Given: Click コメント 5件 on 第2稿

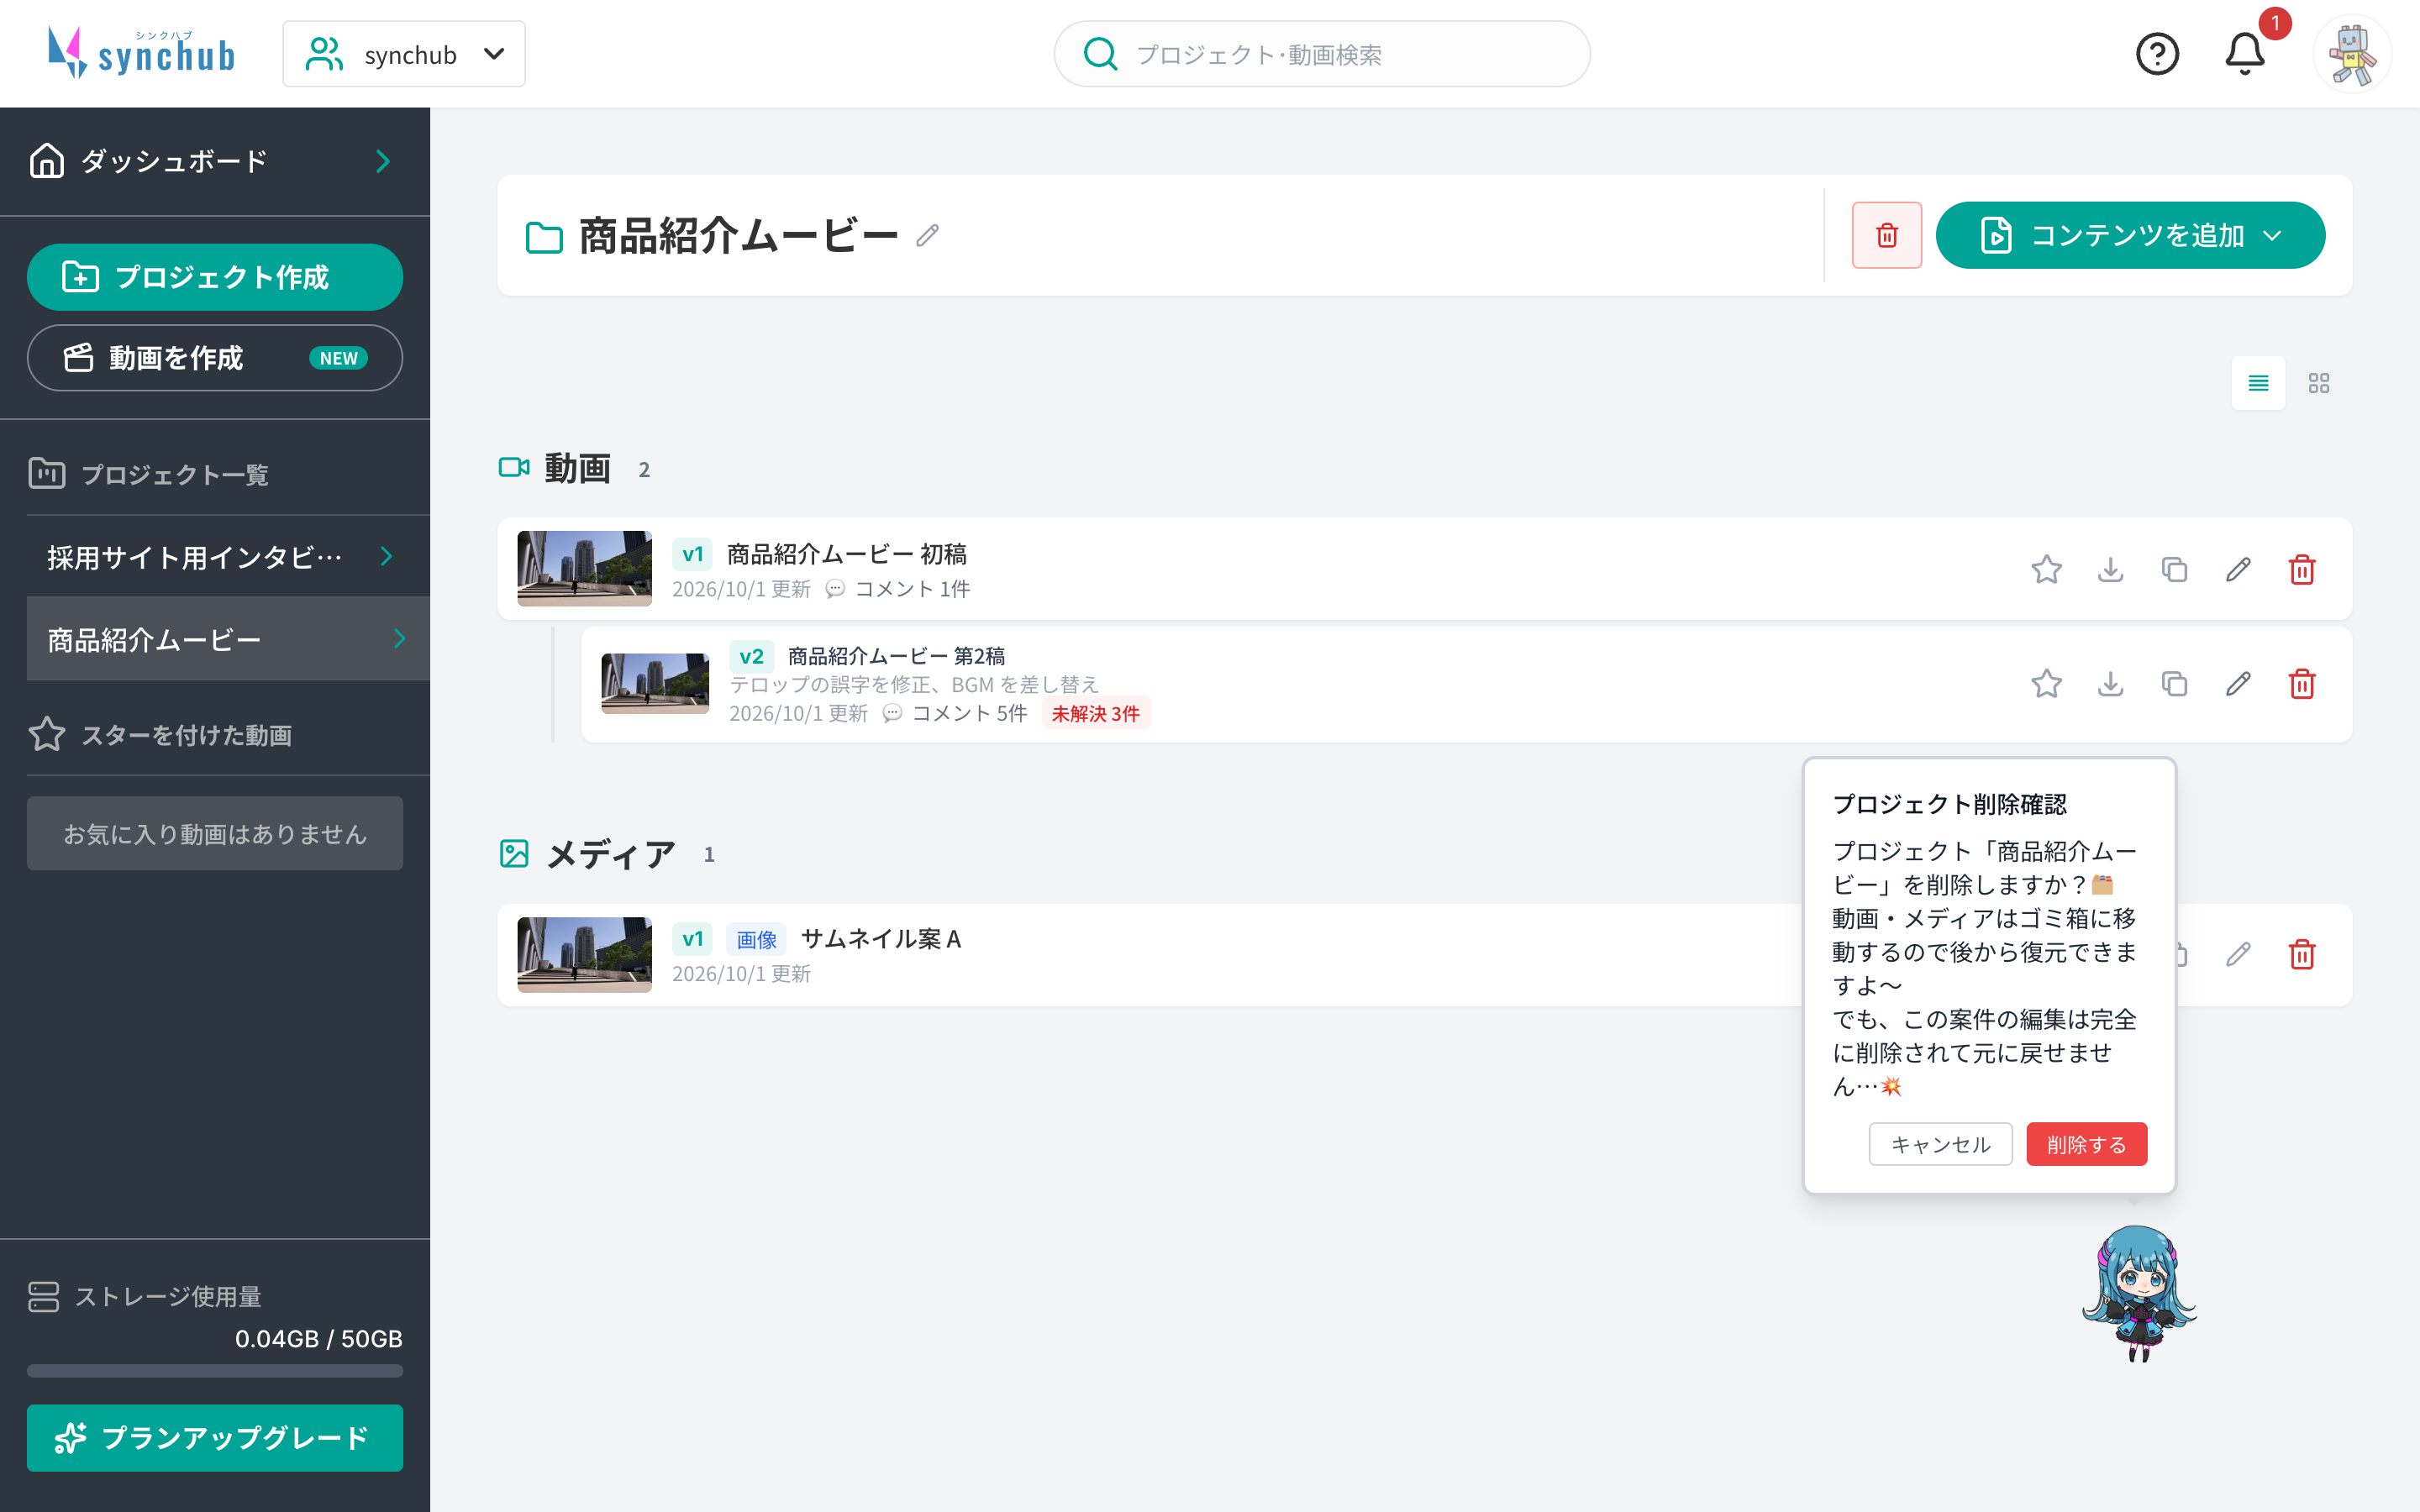Looking at the screenshot, I should (956, 713).
